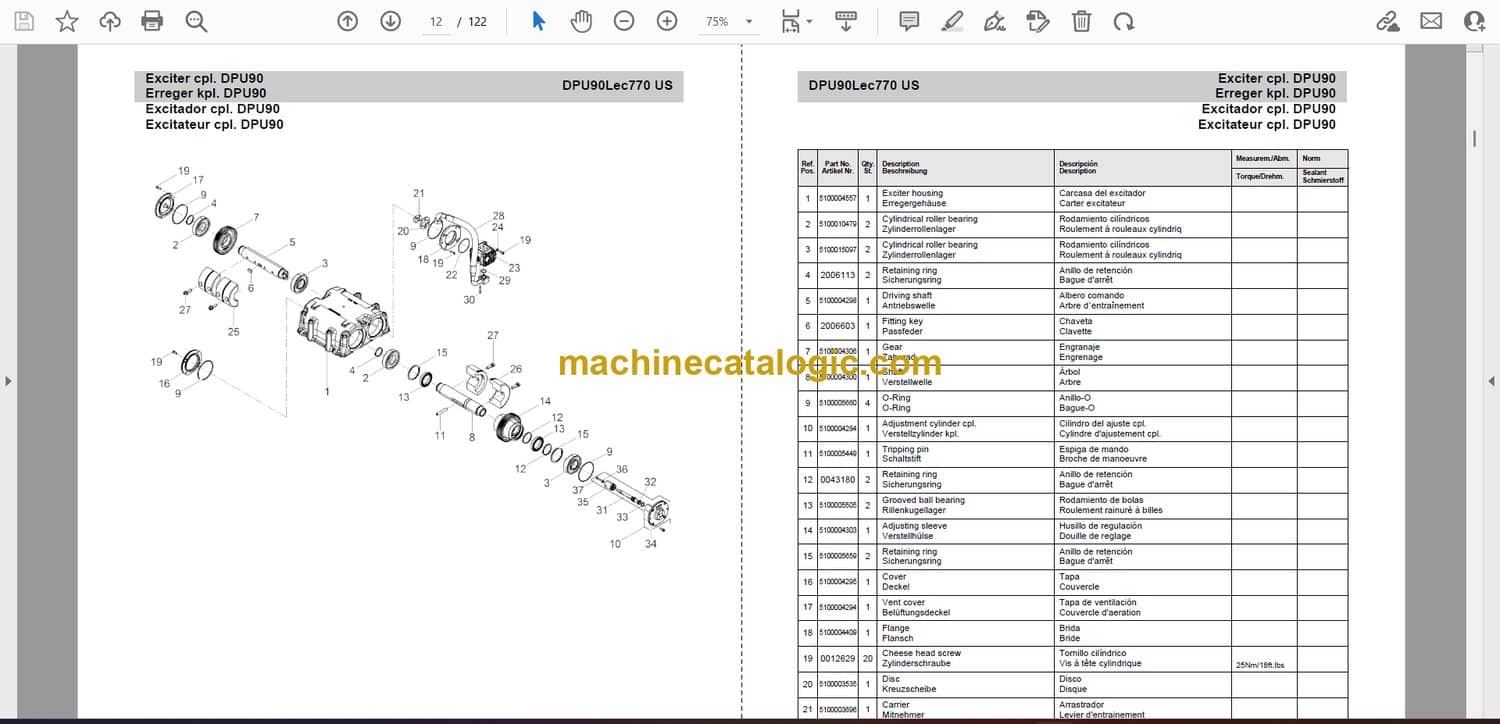Click the 'Norm' column header
The width and height of the screenshot is (1500, 724).
click(1322, 158)
